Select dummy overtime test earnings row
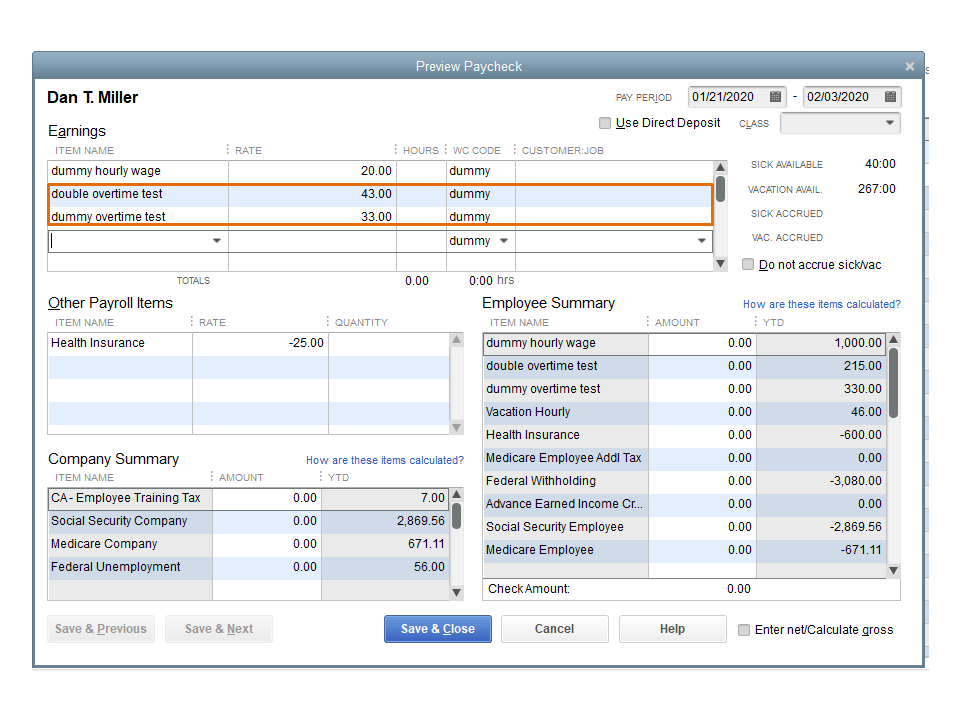The image size is (960, 720). (380, 216)
